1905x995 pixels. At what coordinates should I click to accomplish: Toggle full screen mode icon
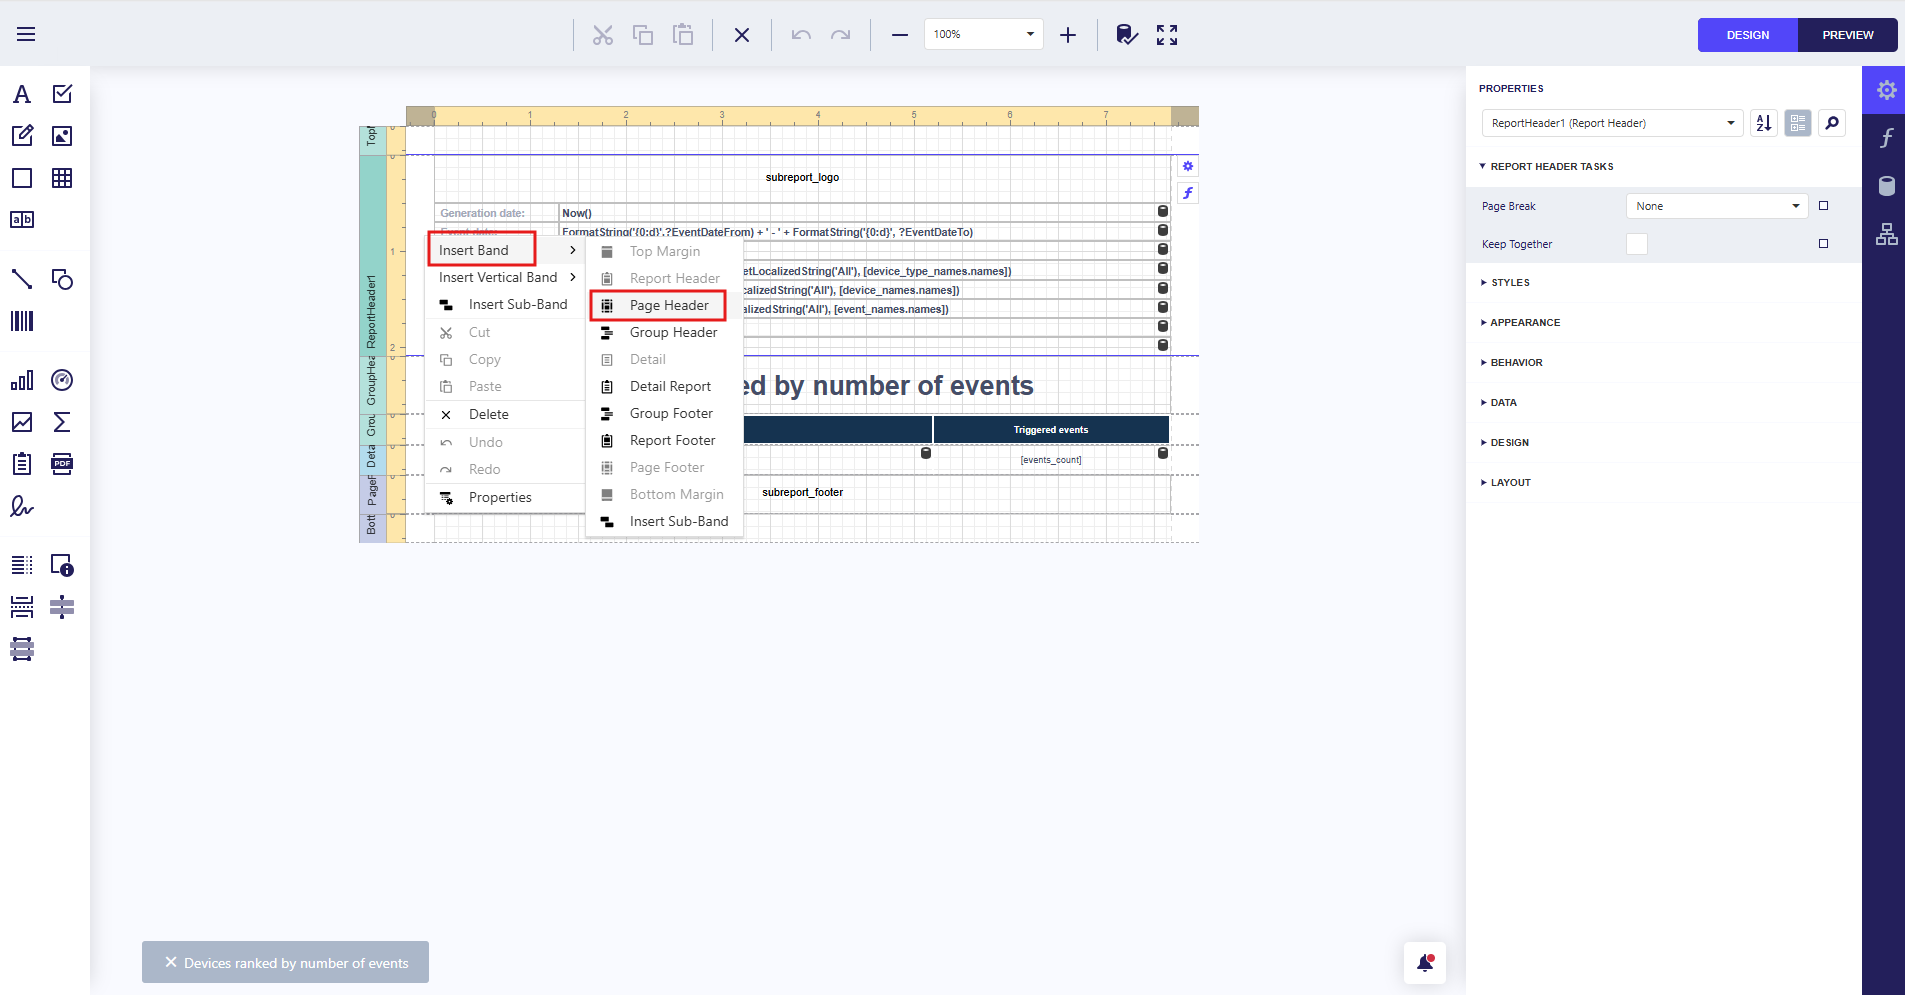tap(1166, 35)
